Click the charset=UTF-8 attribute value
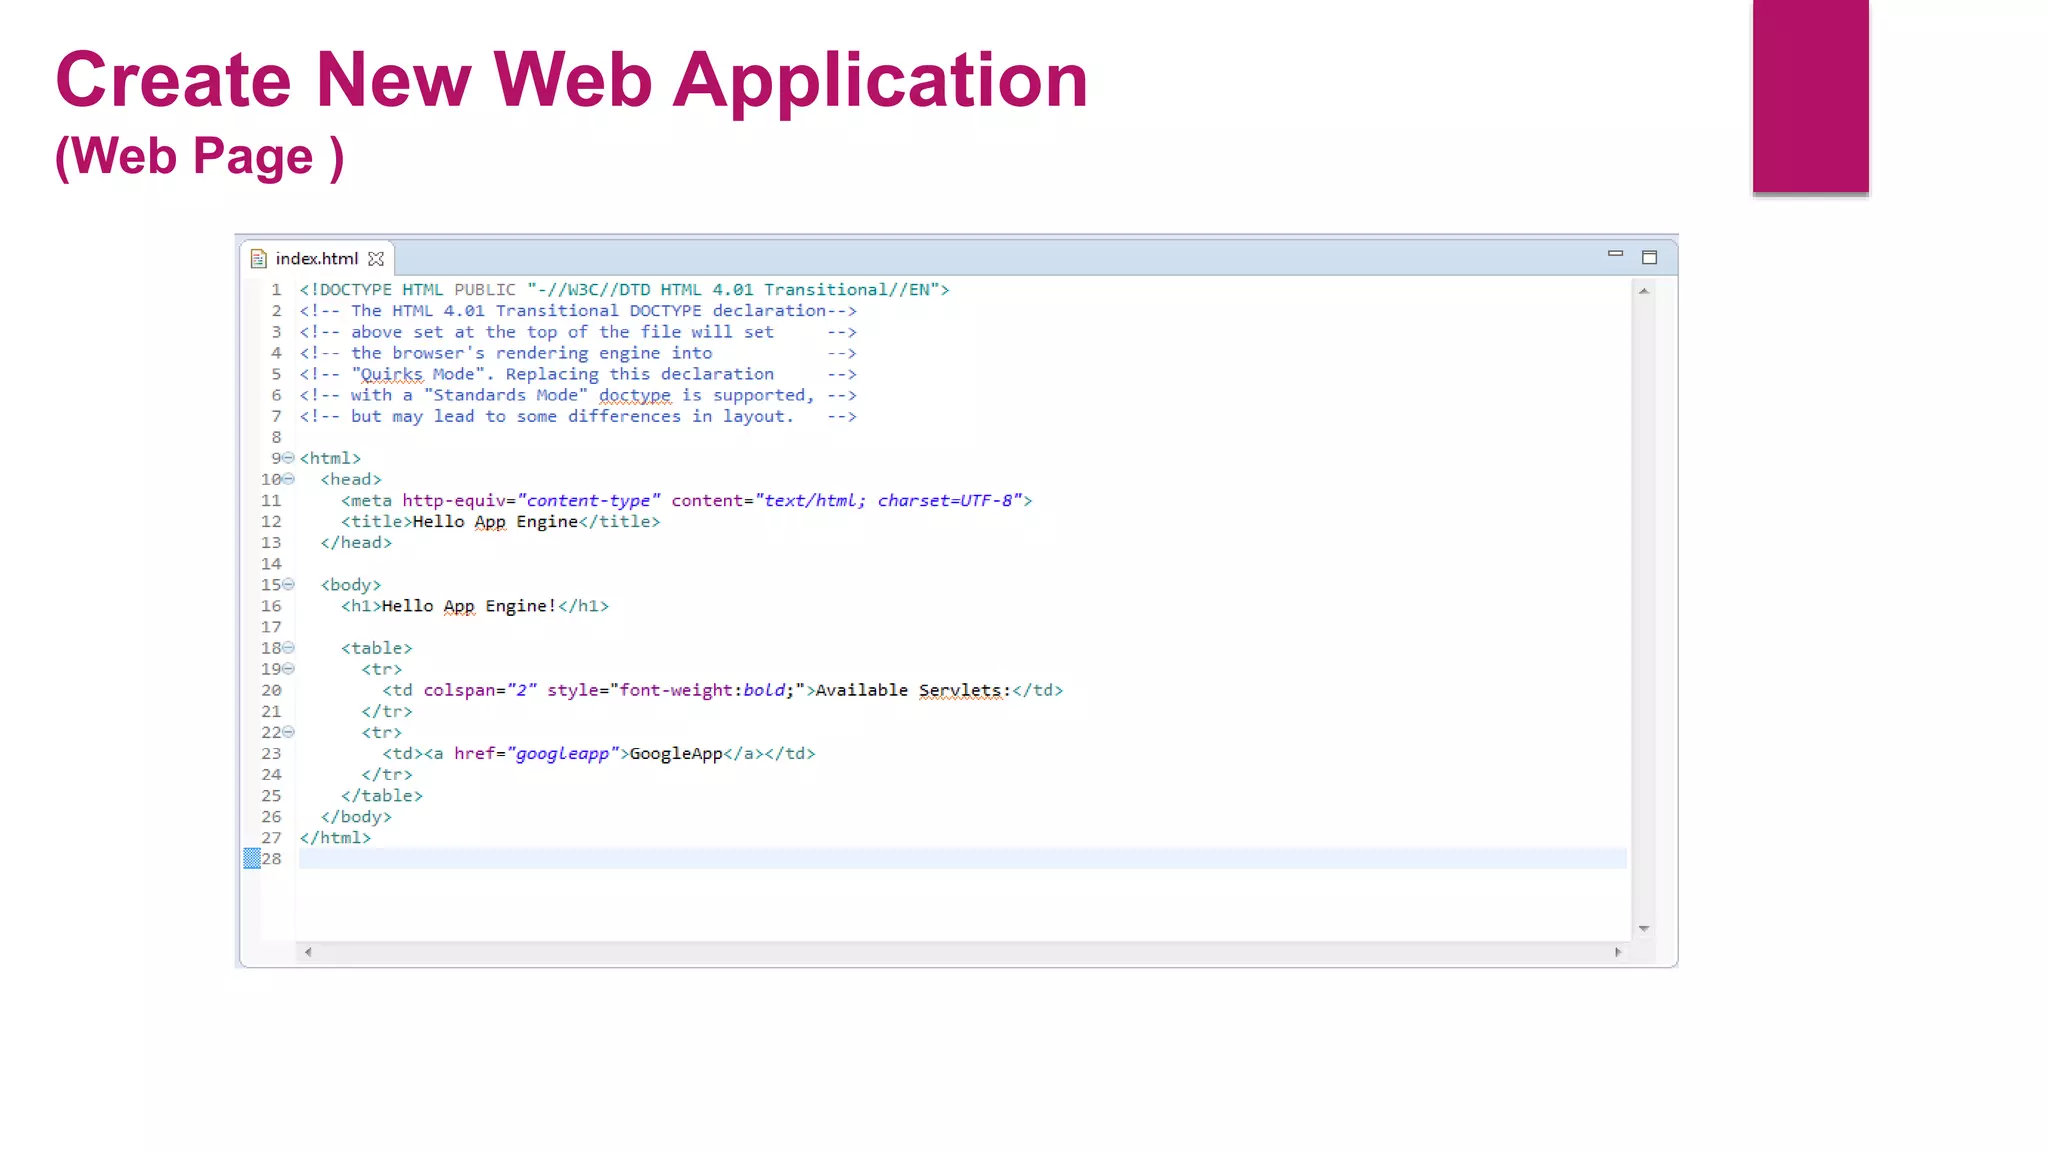This screenshot has width=2048, height=1152. pyautogui.click(x=945, y=501)
